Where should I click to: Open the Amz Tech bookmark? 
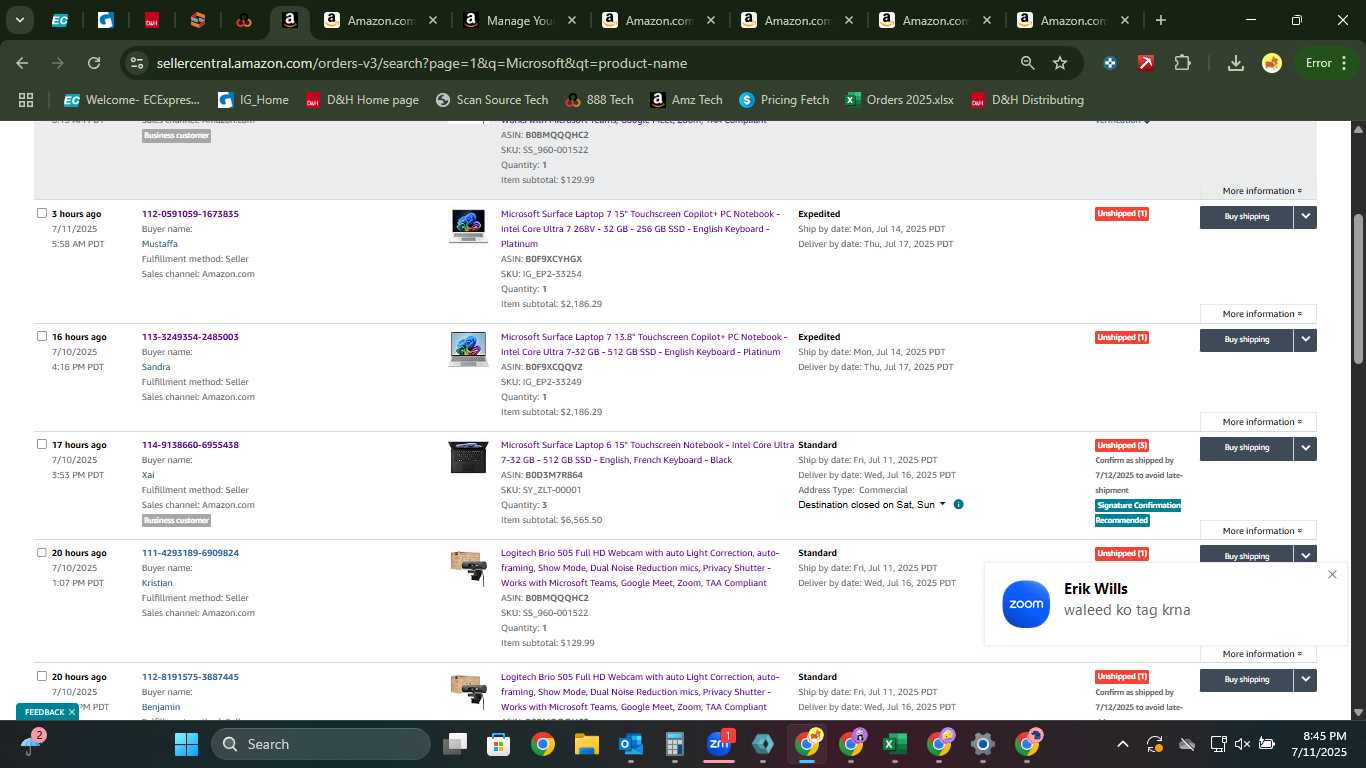(x=686, y=100)
